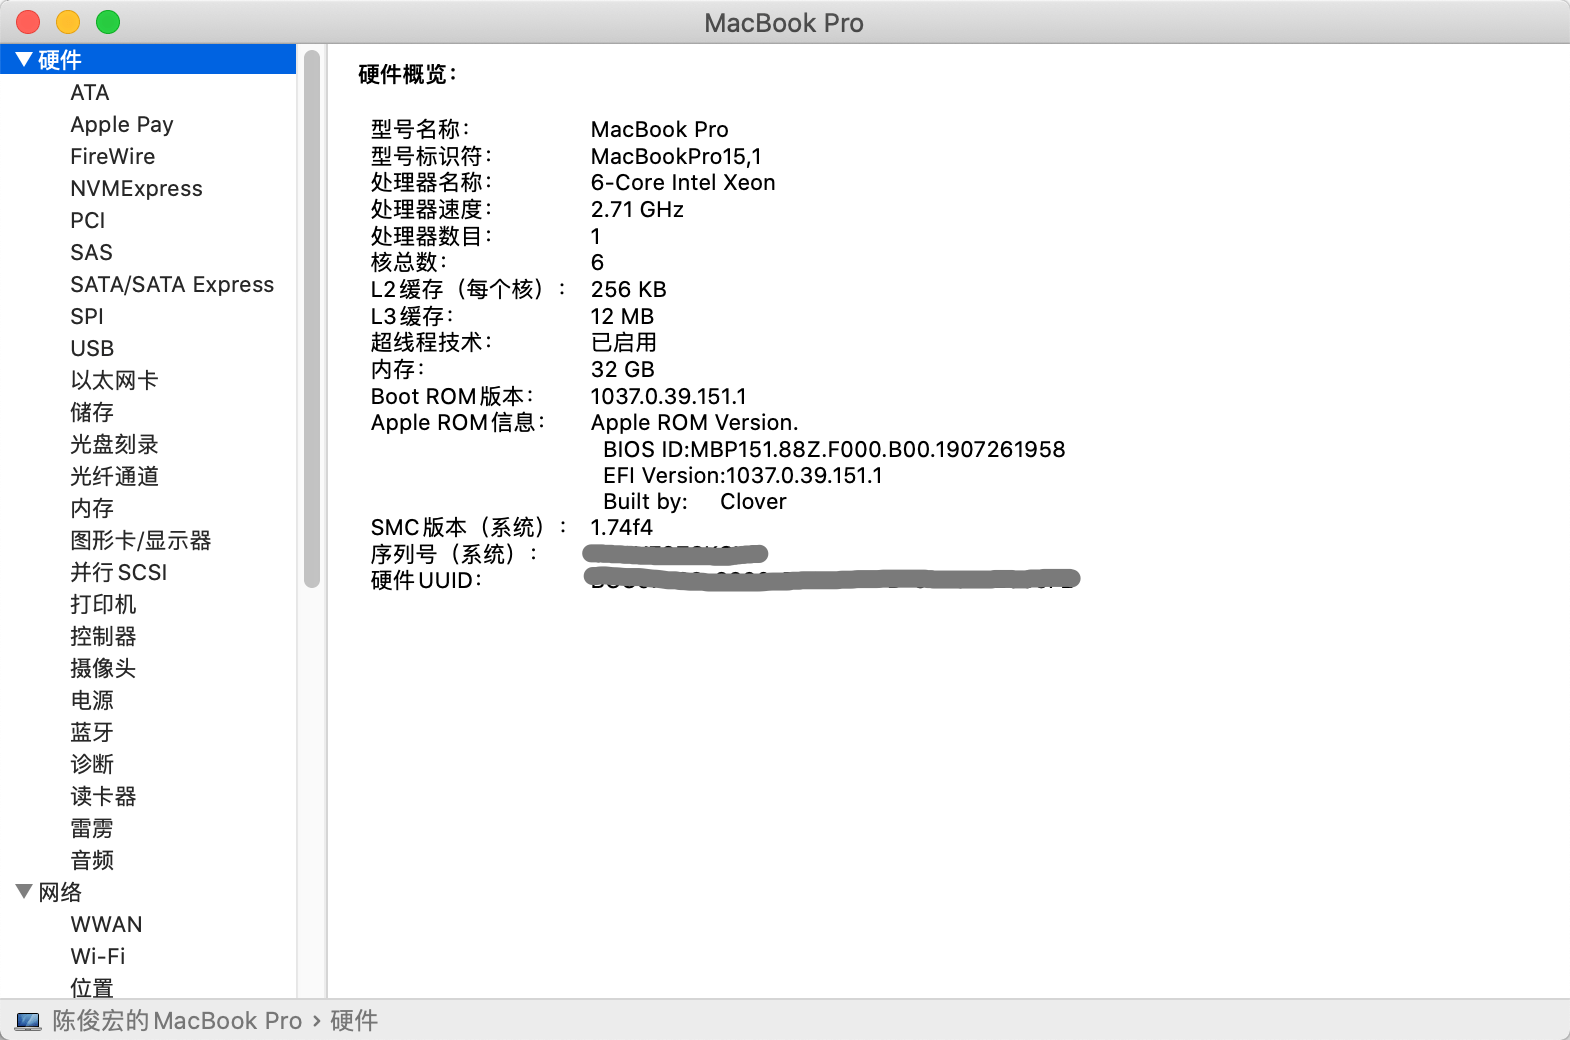Show USB device information
The image size is (1570, 1040).
coord(92,348)
